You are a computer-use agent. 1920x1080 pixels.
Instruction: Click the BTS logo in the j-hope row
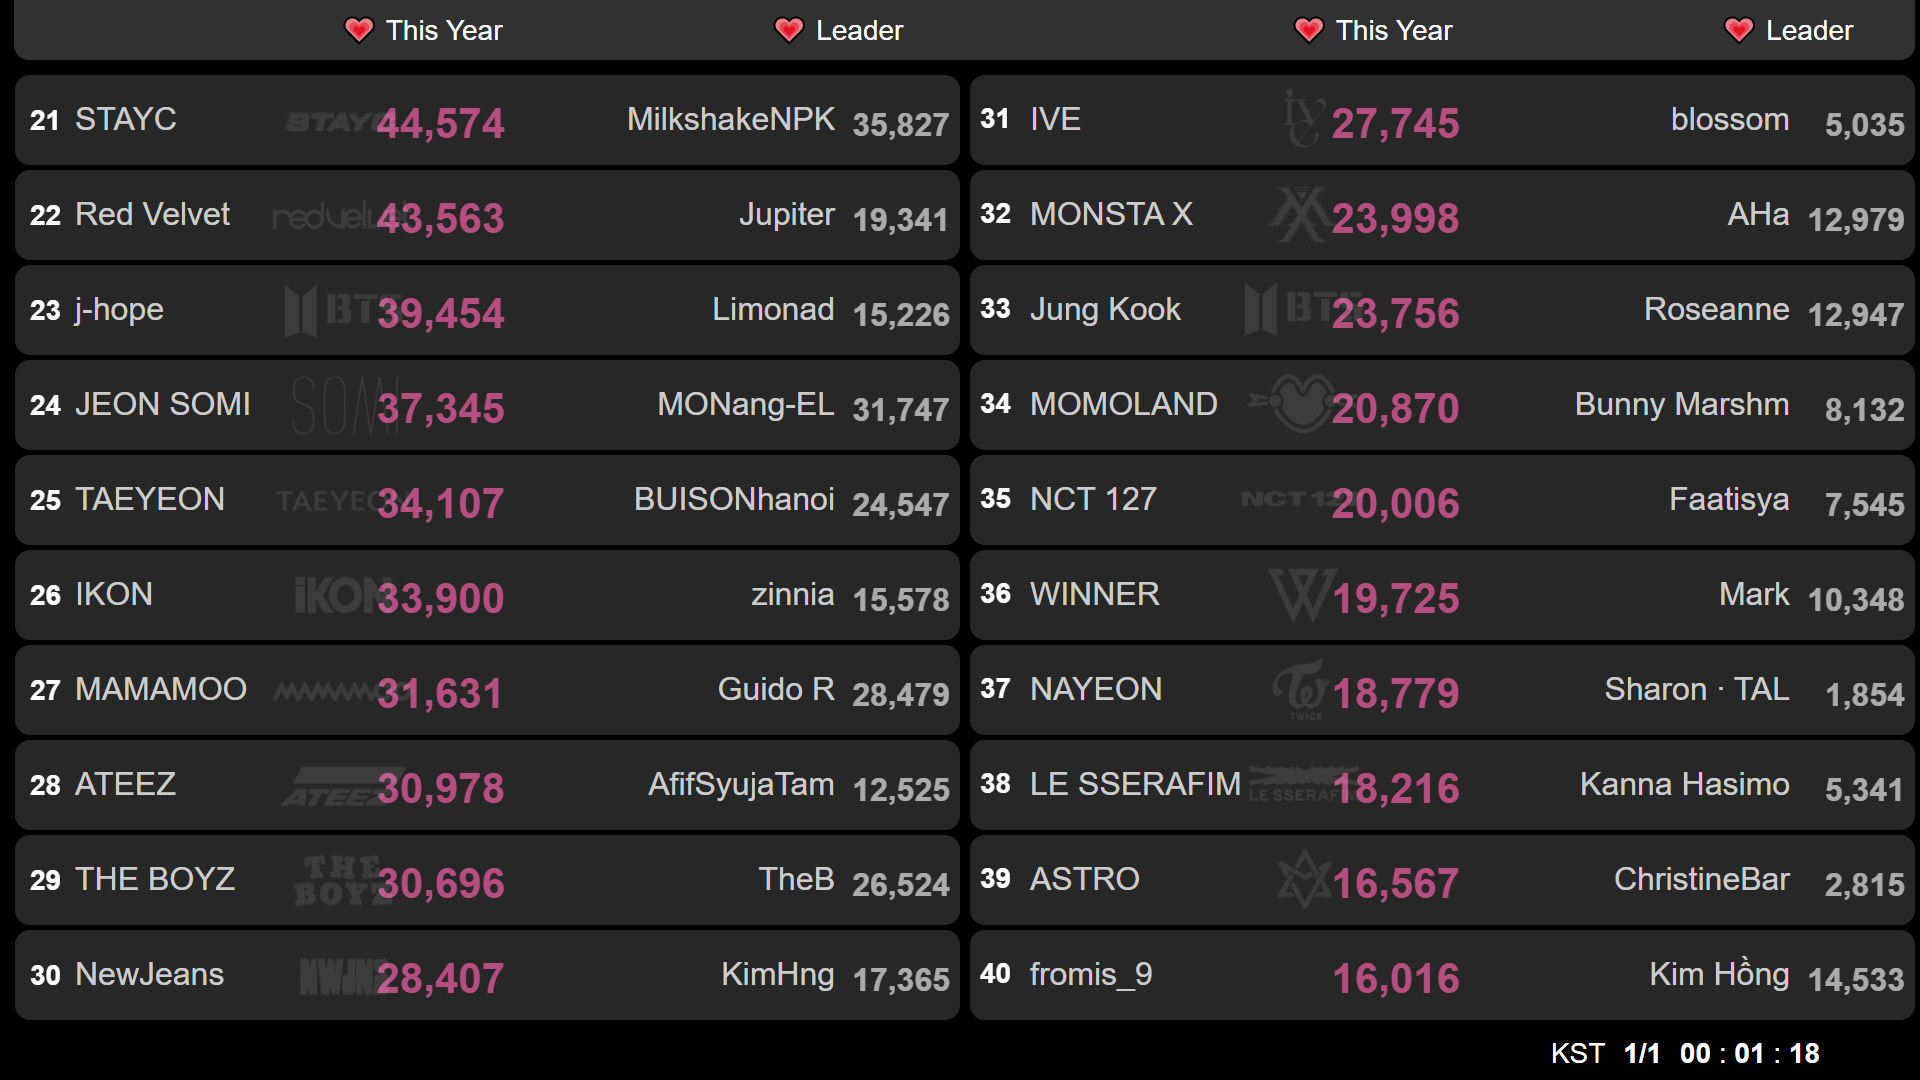pyautogui.click(x=330, y=310)
